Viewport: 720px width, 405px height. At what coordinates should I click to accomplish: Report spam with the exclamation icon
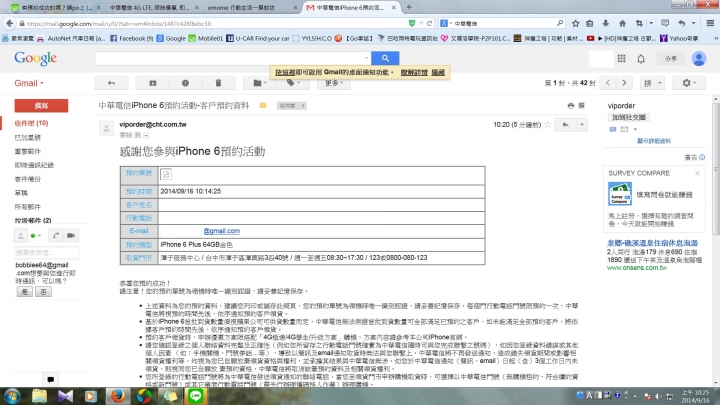[185, 83]
